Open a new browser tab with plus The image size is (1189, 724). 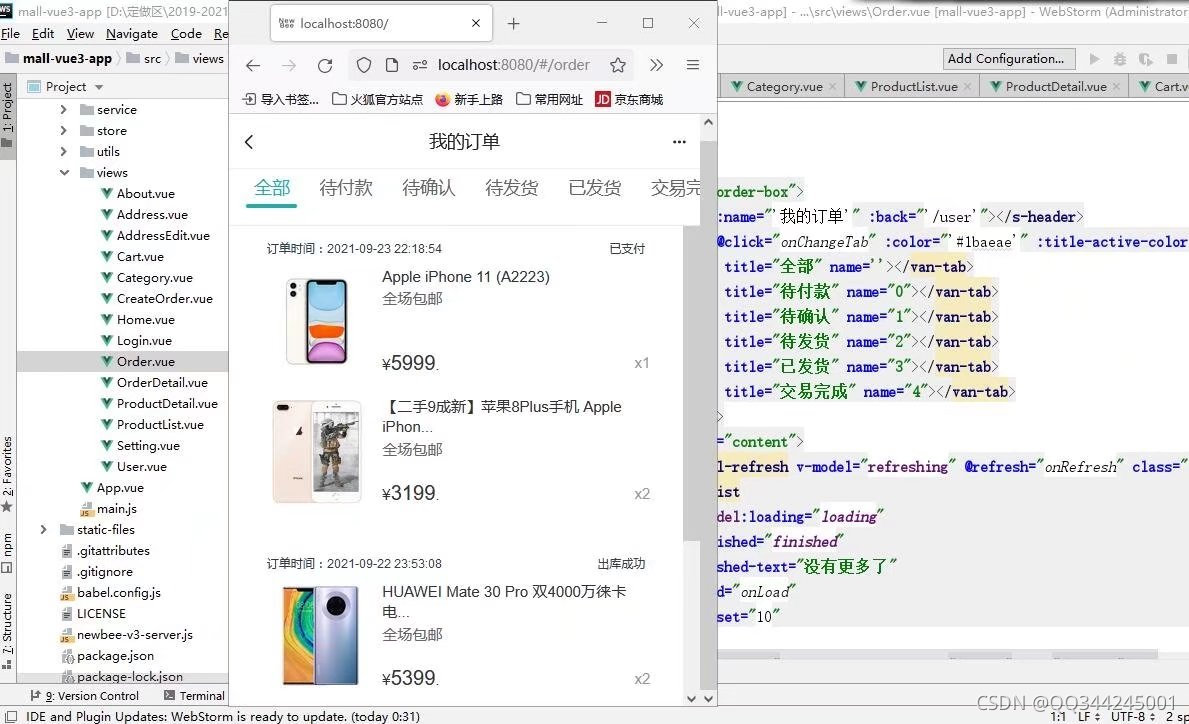[513, 24]
